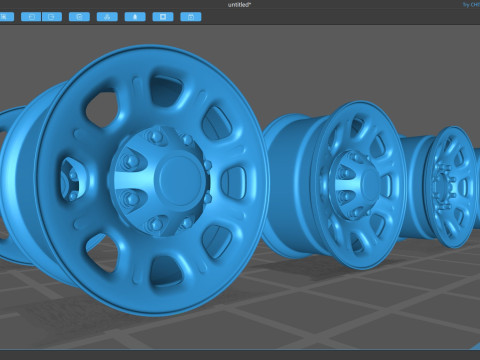Click the square-in-square toolbar icon

coord(163,17)
